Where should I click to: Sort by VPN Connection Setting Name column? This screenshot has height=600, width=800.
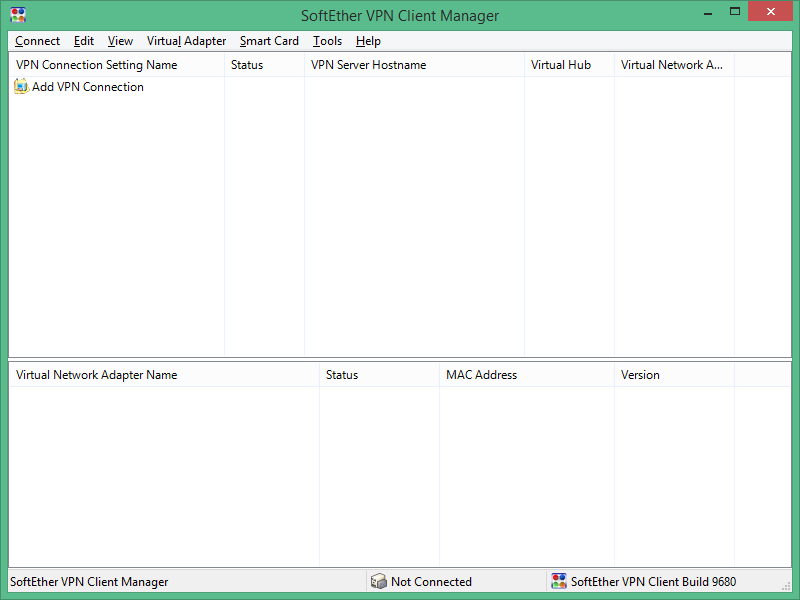117,65
